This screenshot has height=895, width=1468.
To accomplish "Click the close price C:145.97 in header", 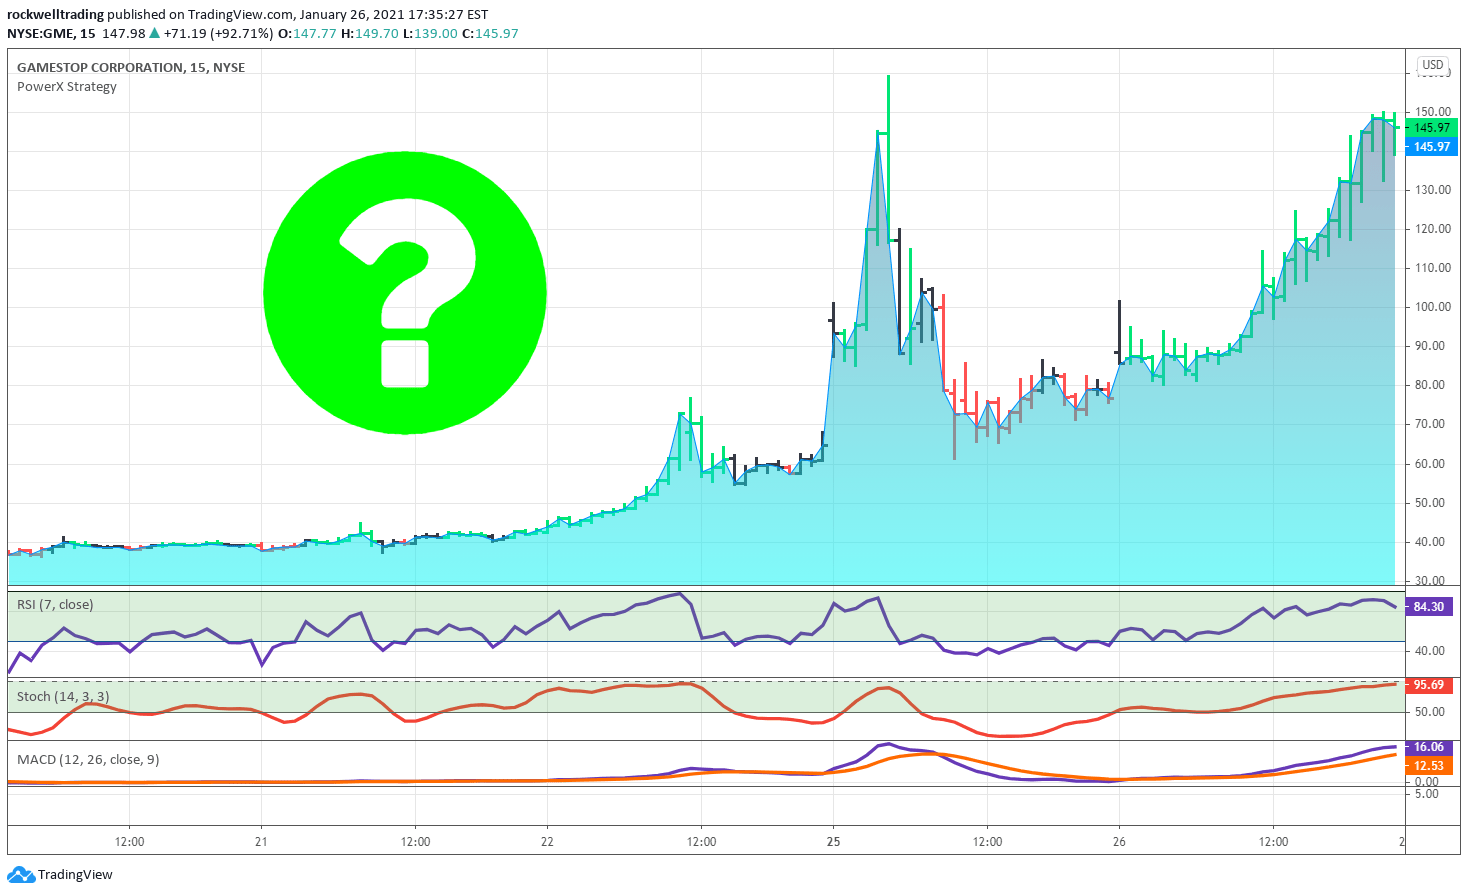I will pyautogui.click(x=491, y=33).
